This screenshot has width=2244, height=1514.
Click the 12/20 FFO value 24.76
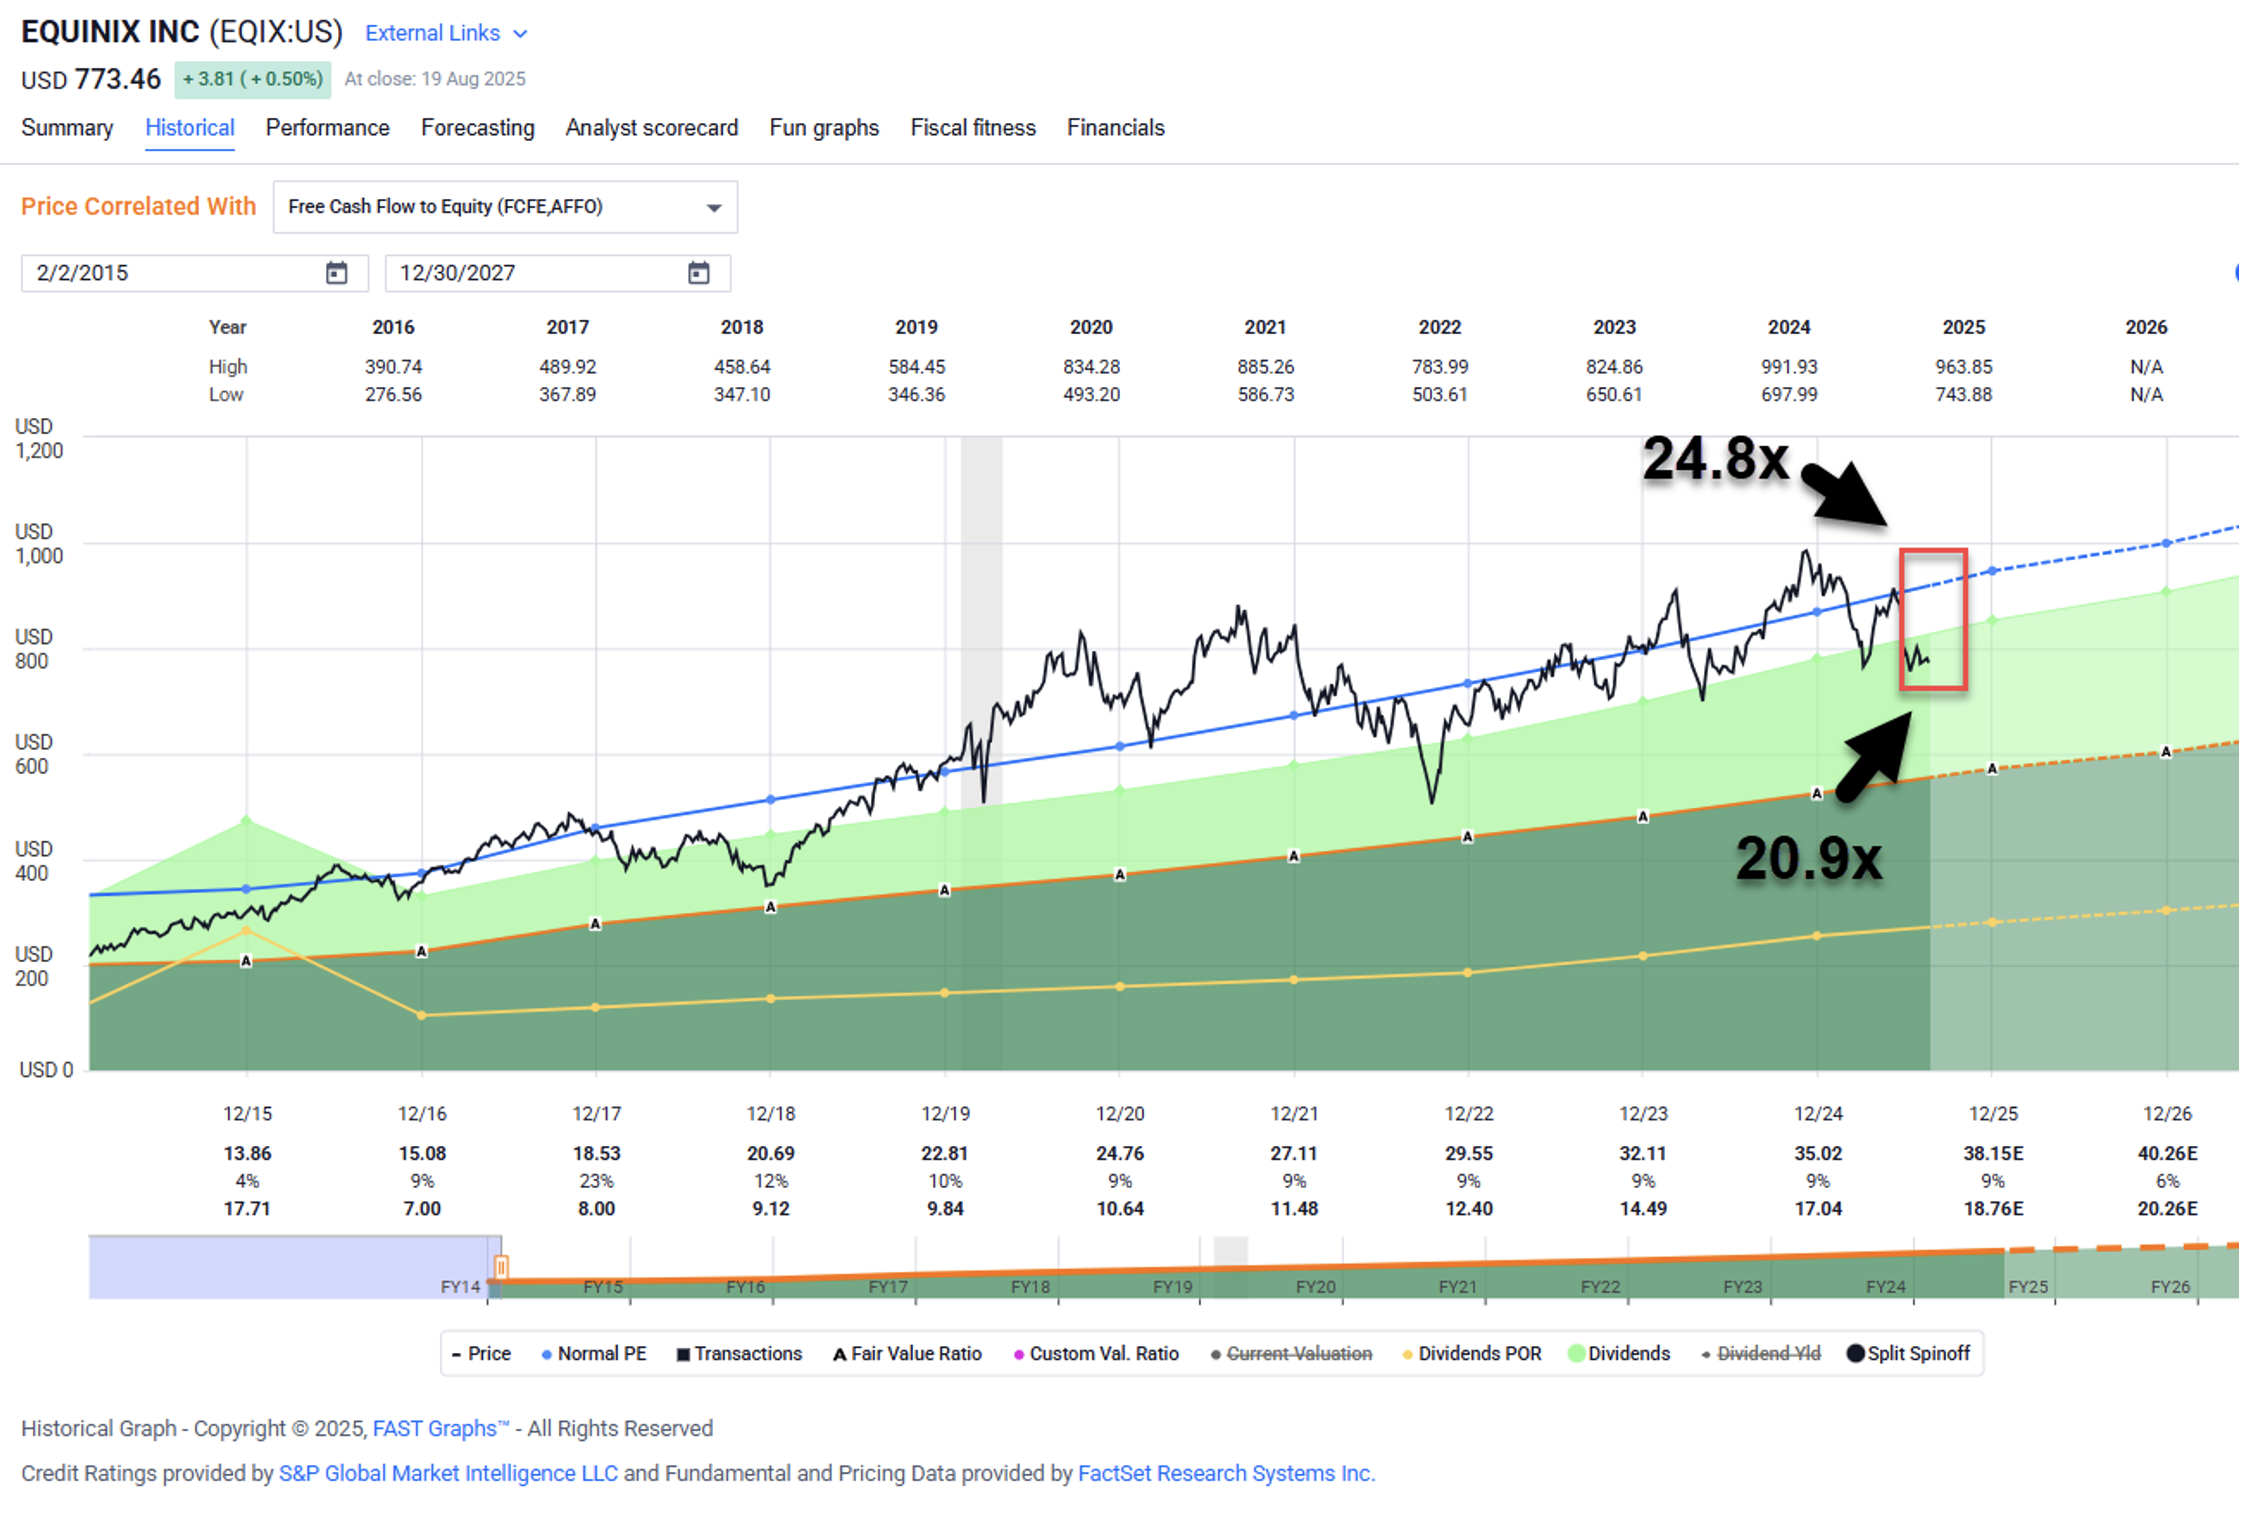coord(1119,1154)
